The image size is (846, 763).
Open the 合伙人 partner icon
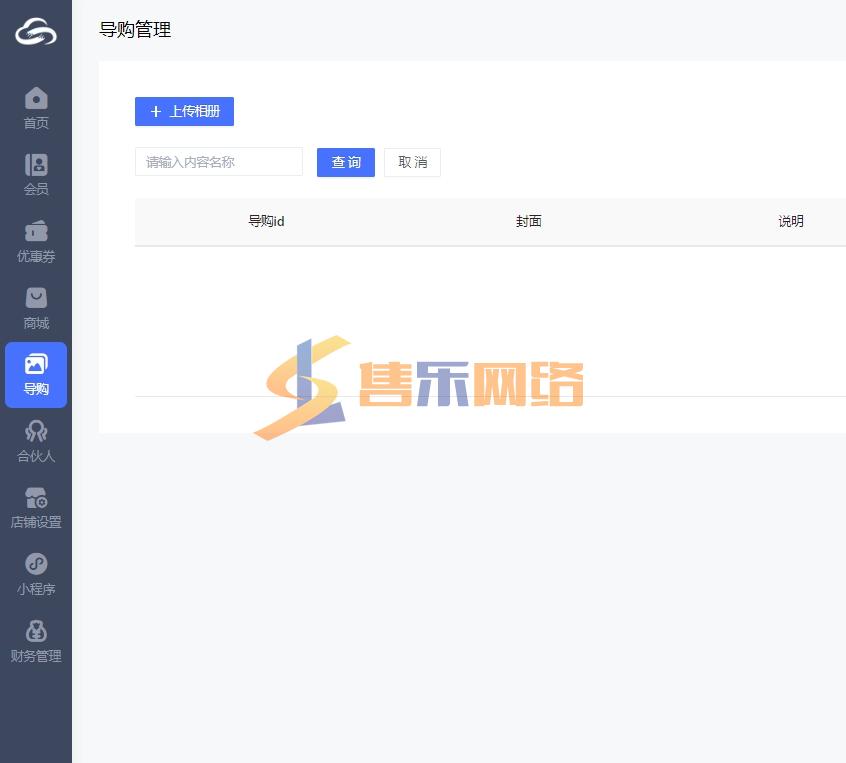[36, 431]
